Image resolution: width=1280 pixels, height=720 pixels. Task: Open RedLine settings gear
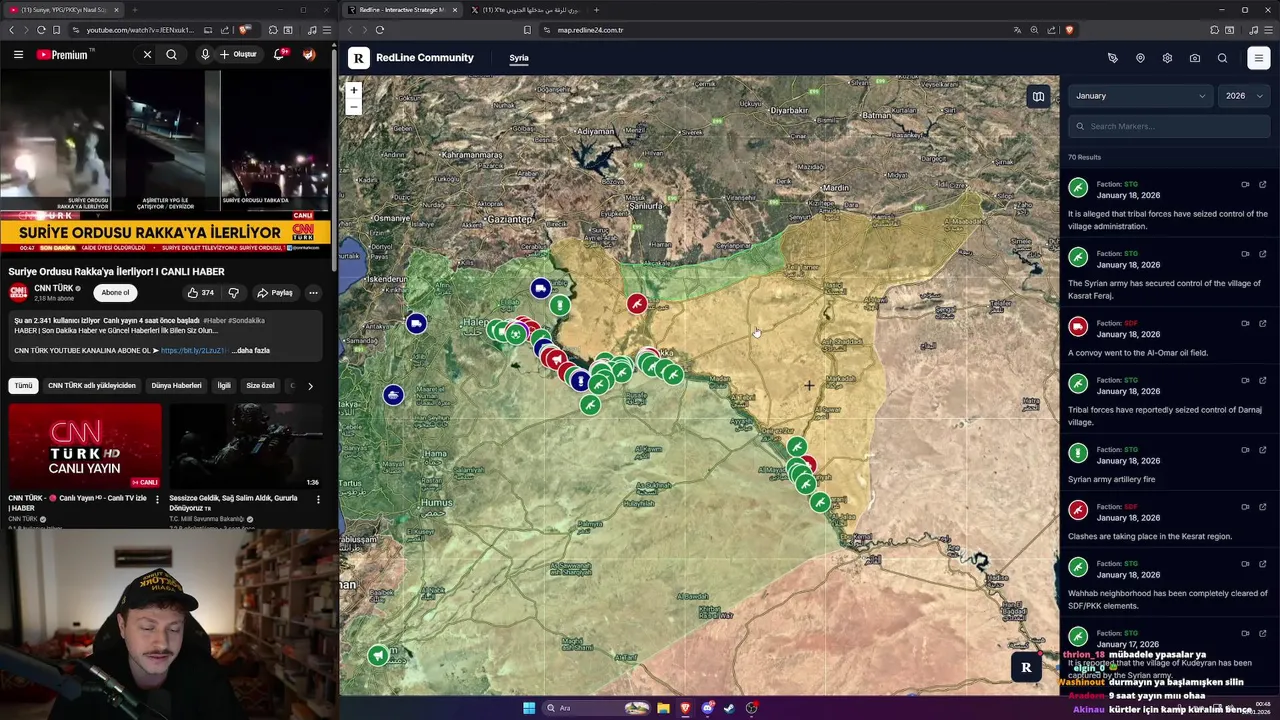click(1167, 58)
